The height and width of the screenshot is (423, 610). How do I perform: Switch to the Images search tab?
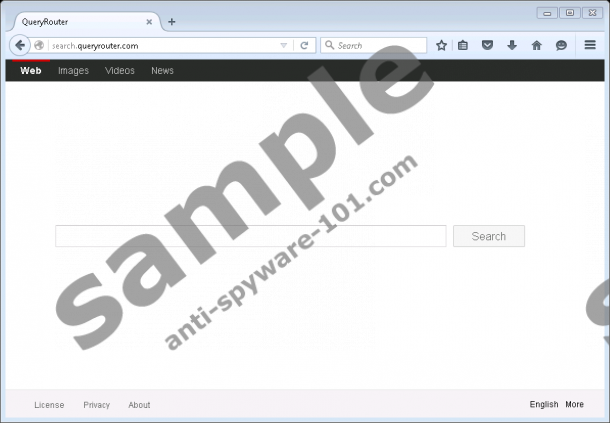[73, 71]
